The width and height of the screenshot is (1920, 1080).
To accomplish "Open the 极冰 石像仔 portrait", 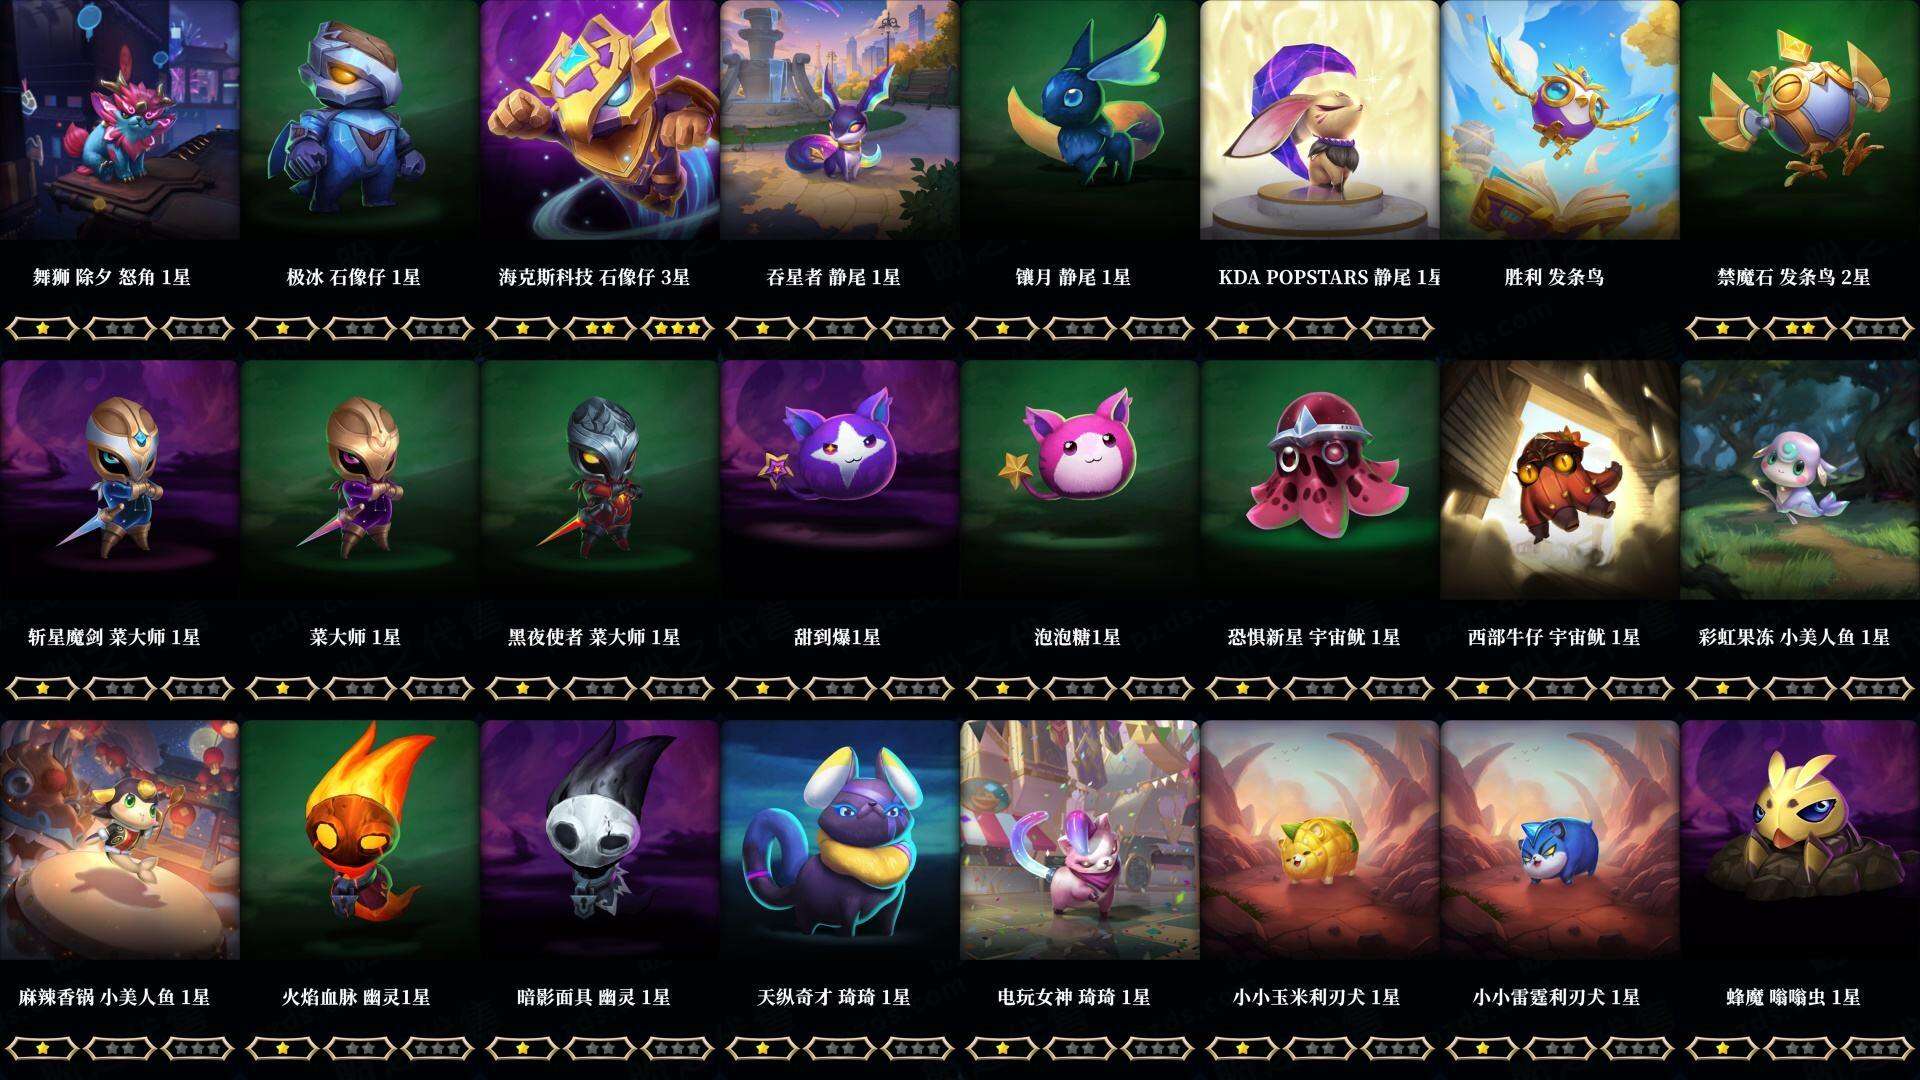I will (360, 120).
